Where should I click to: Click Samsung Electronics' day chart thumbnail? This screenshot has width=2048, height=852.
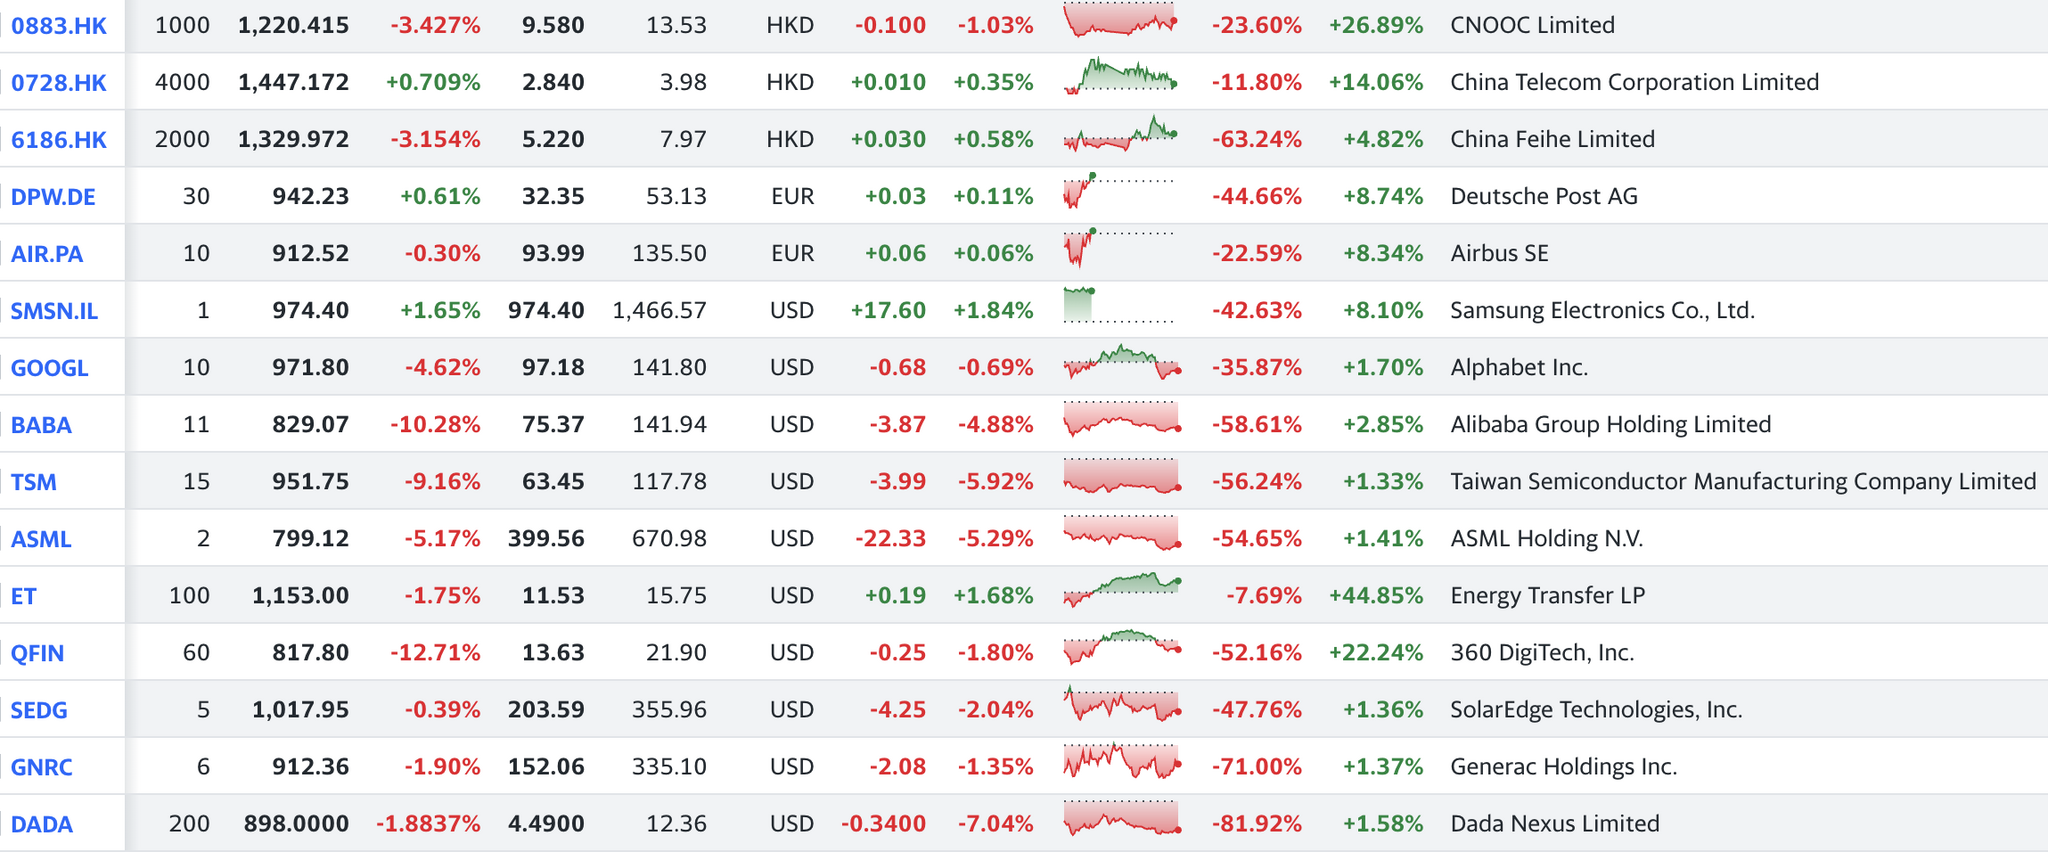click(1121, 306)
